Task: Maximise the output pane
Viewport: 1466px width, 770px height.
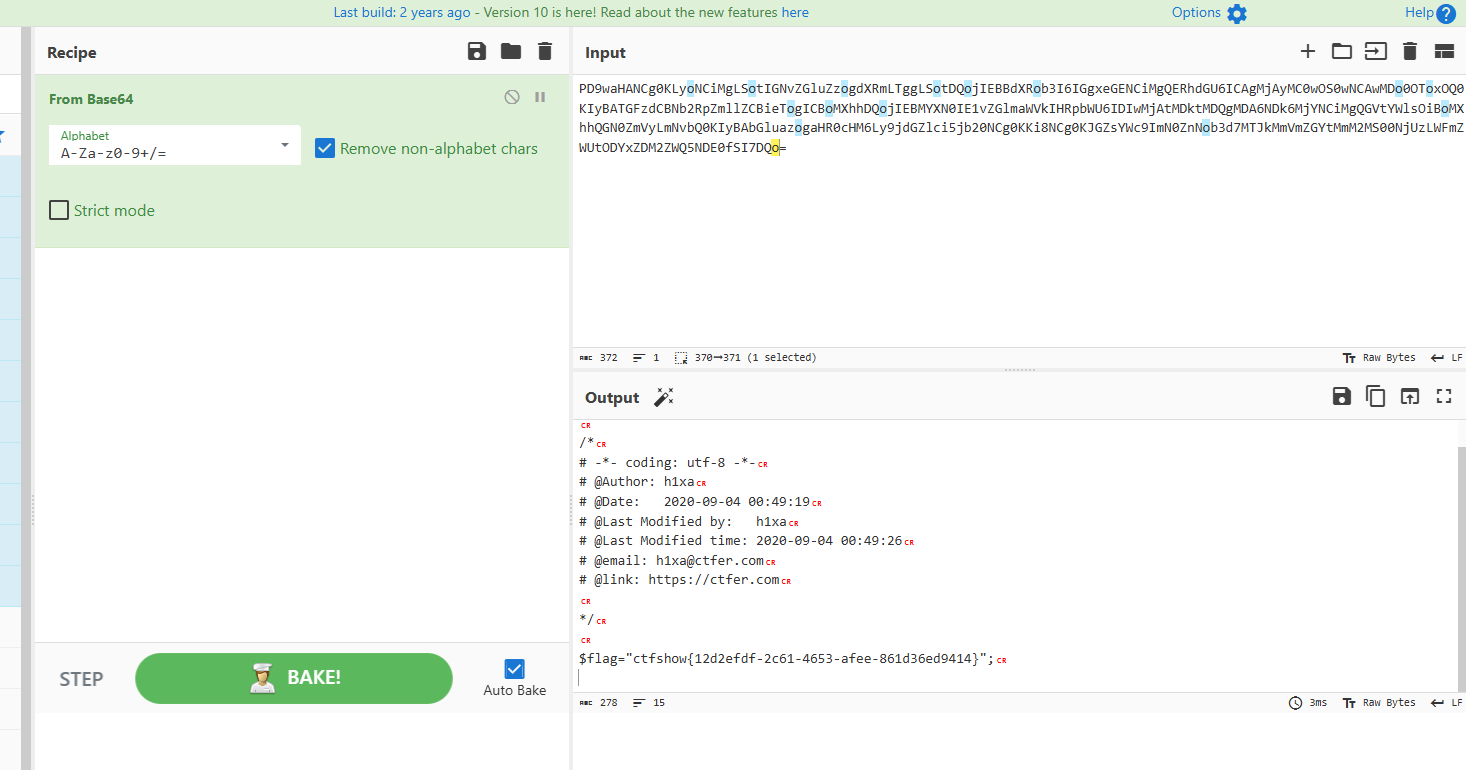Action: [x=1443, y=396]
